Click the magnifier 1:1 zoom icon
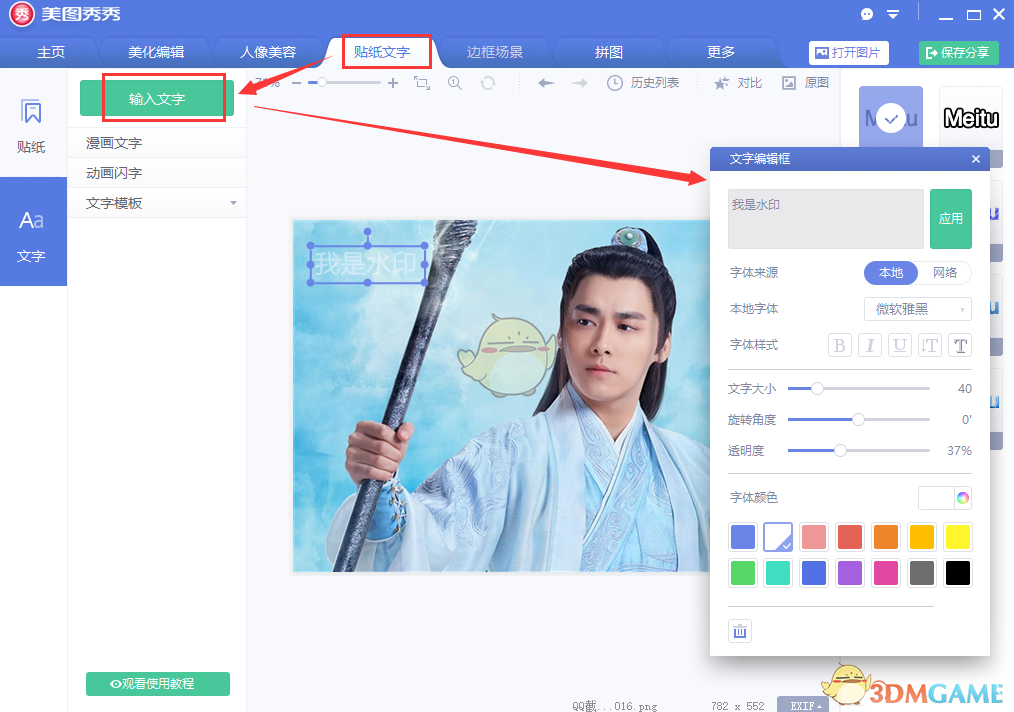1014x712 pixels. click(455, 83)
